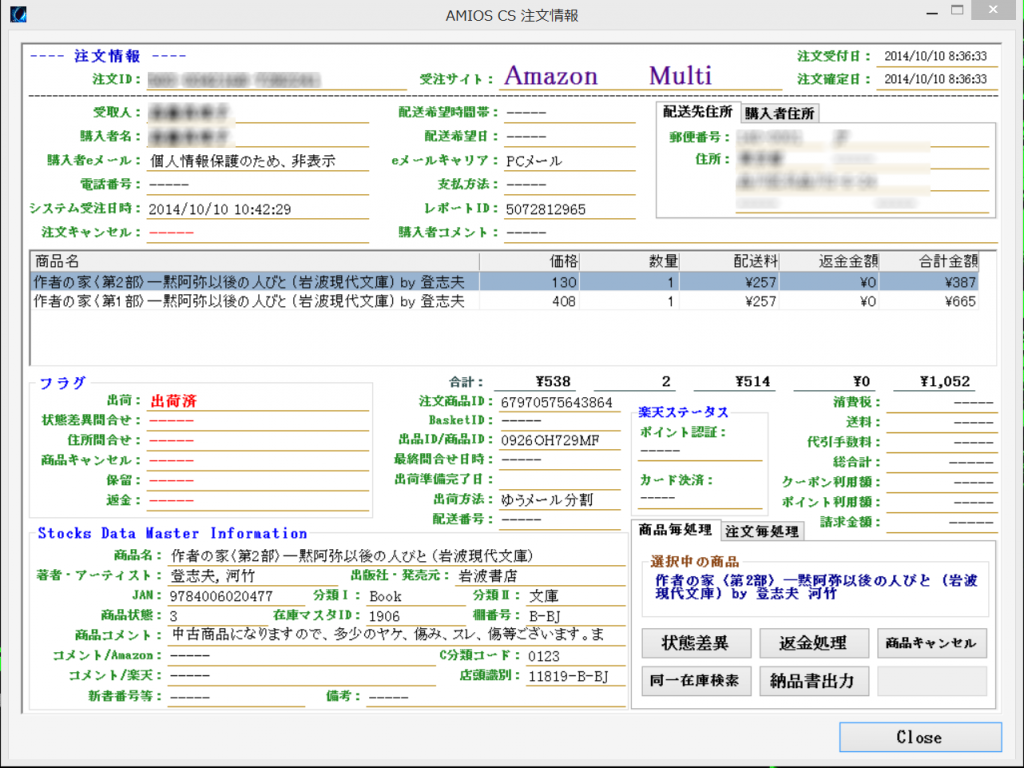1024x768 pixels.
Task: Click the 納品書出力 button
Action: point(814,681)
